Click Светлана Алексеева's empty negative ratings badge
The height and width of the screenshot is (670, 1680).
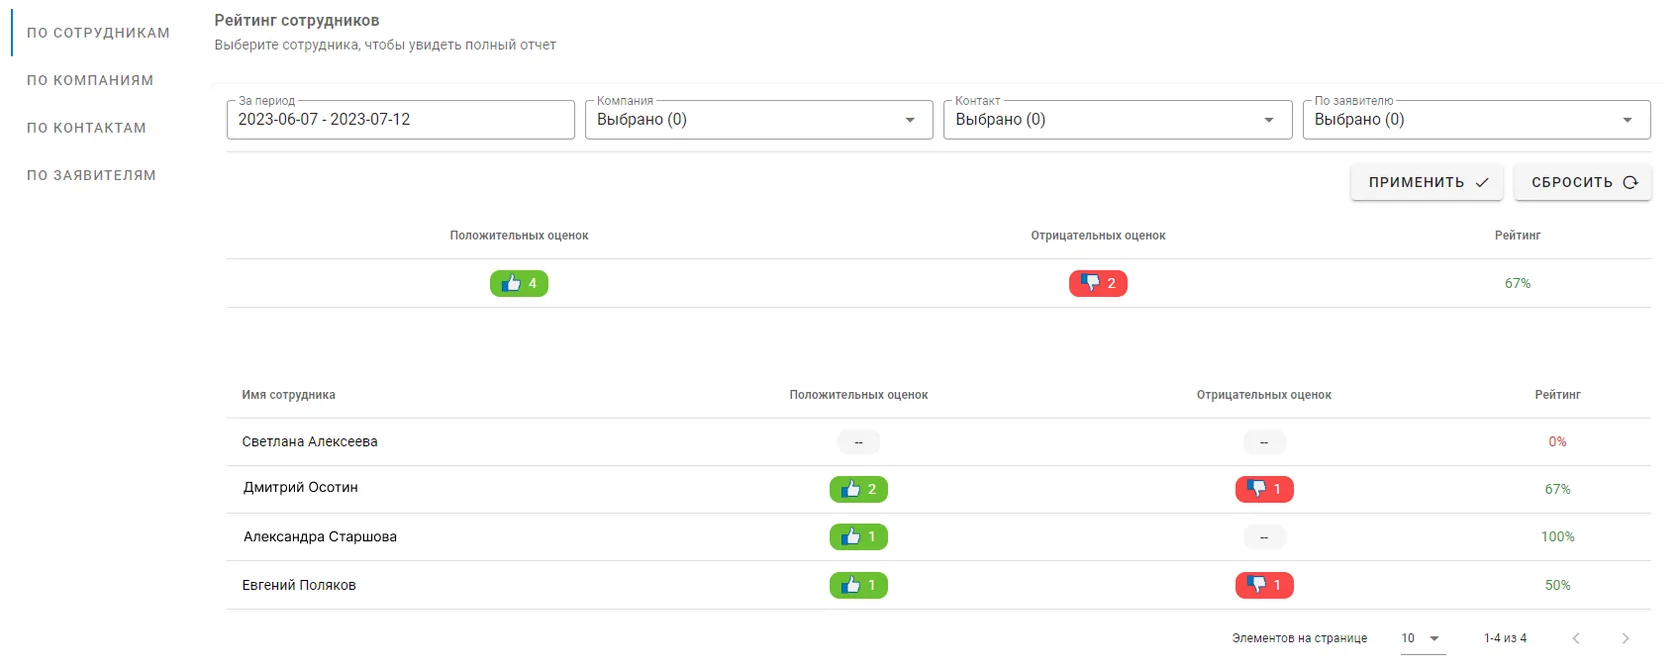coord(1264,442)
